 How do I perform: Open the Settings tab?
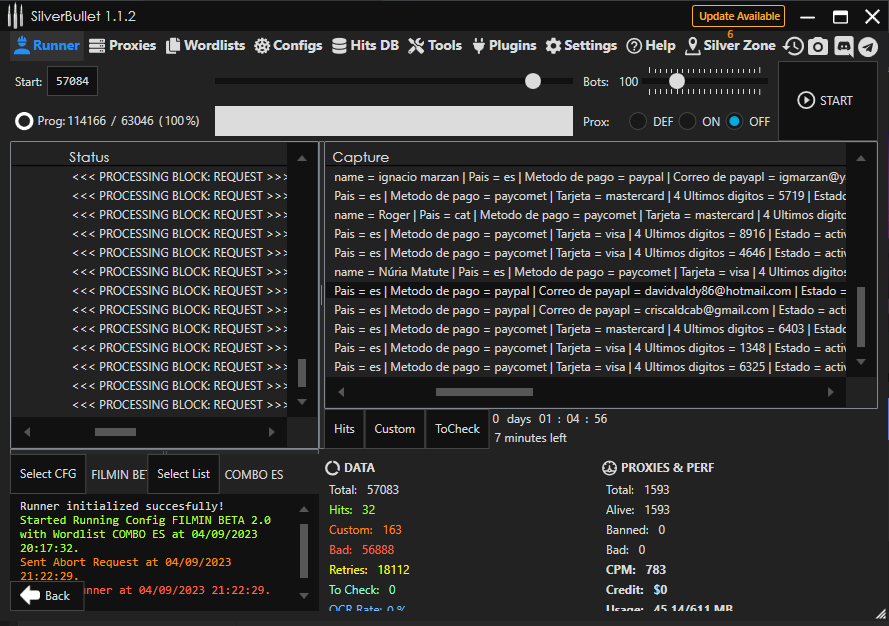point(581,45)
